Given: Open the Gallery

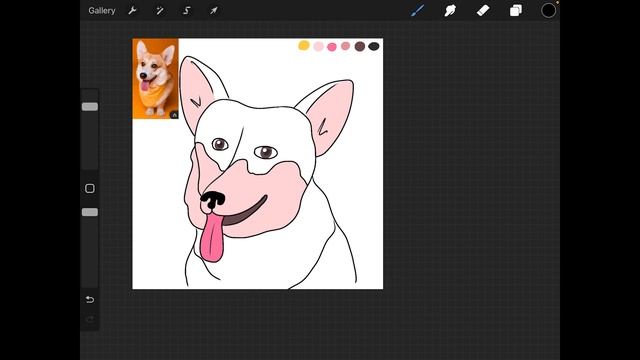Looking at the screenshot, I should (x=102, y=11).
